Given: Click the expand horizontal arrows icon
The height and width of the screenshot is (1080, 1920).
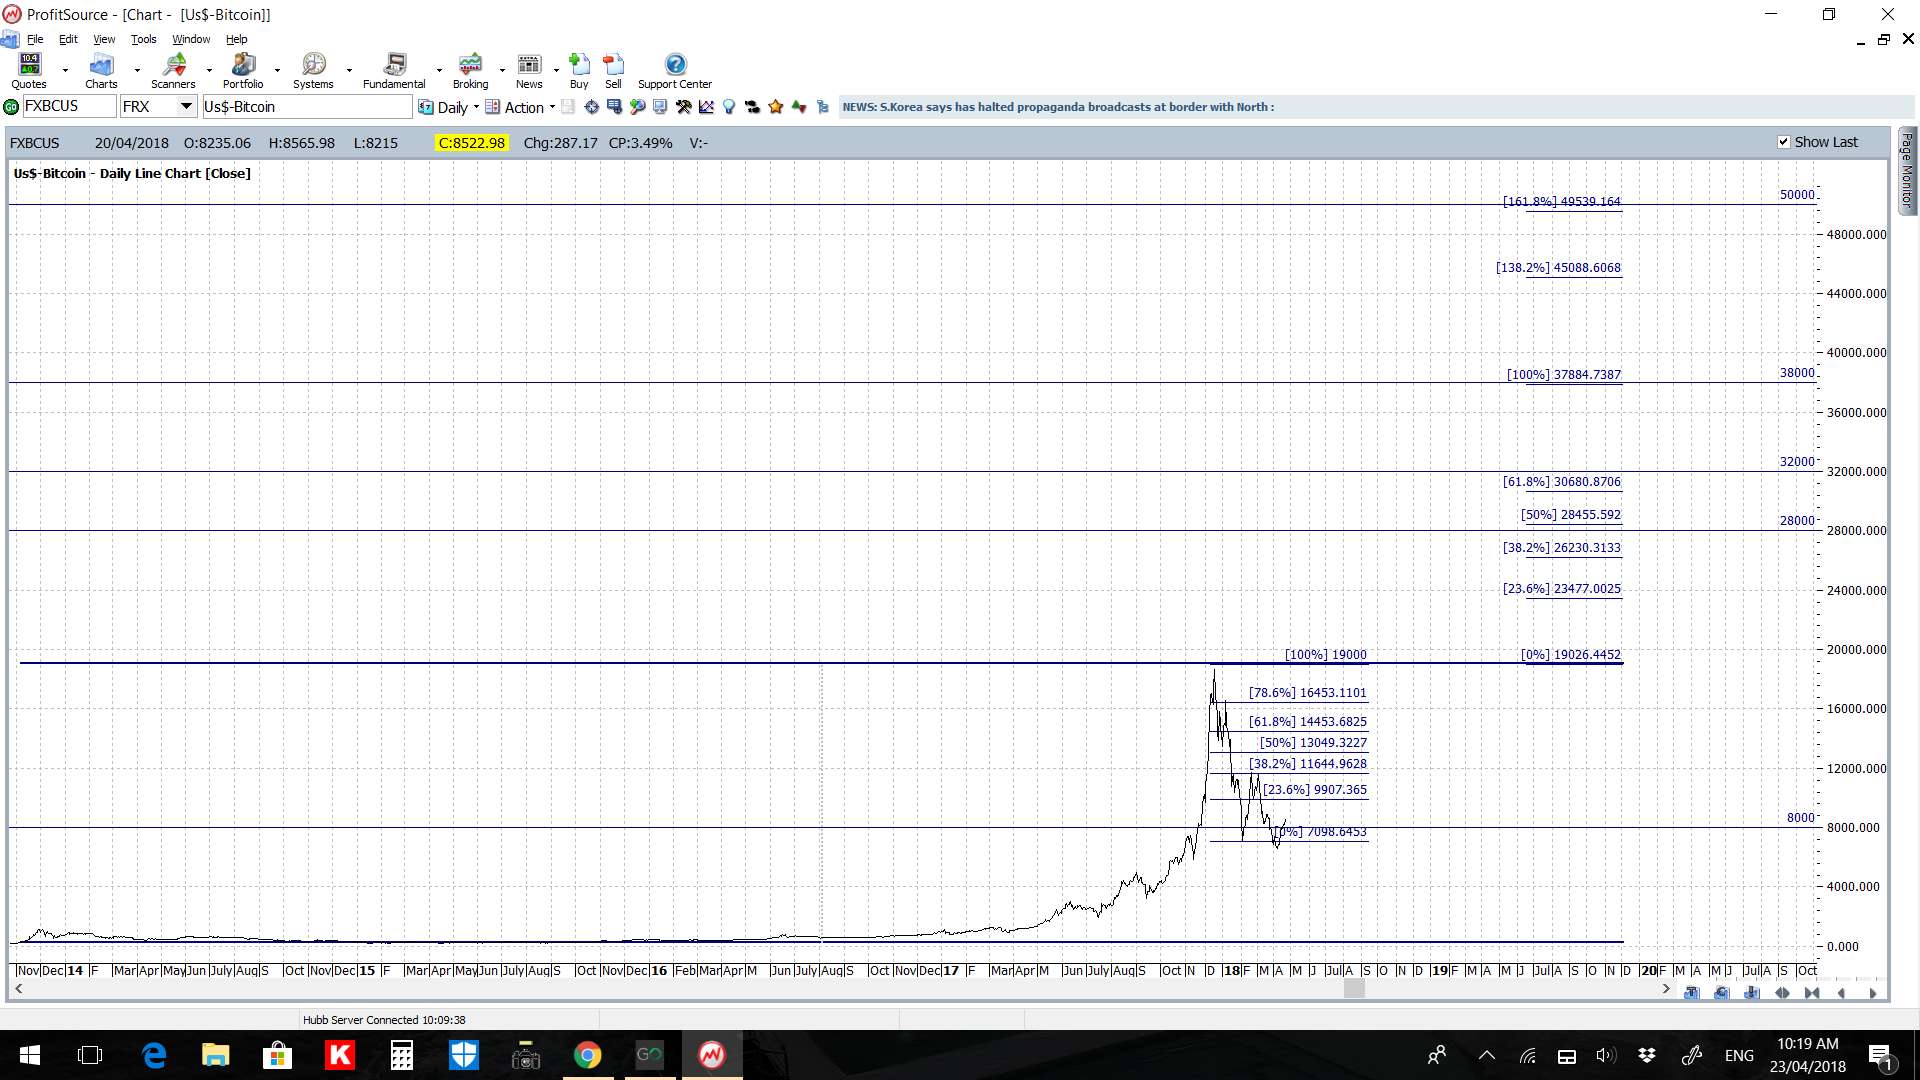Looking at the screenshot, I should pos(1782,993).
